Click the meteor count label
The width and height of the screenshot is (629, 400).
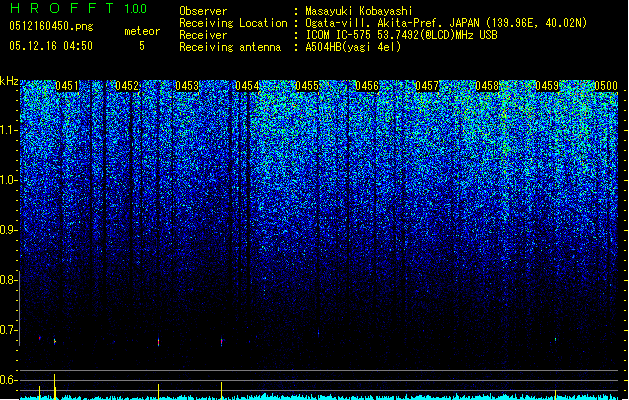click(x=142, y=31)
